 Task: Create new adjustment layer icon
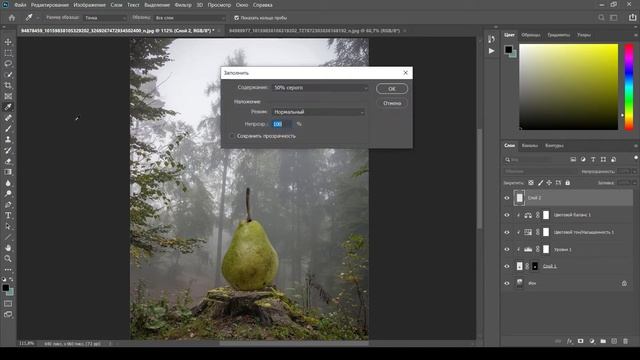[592, 341]
